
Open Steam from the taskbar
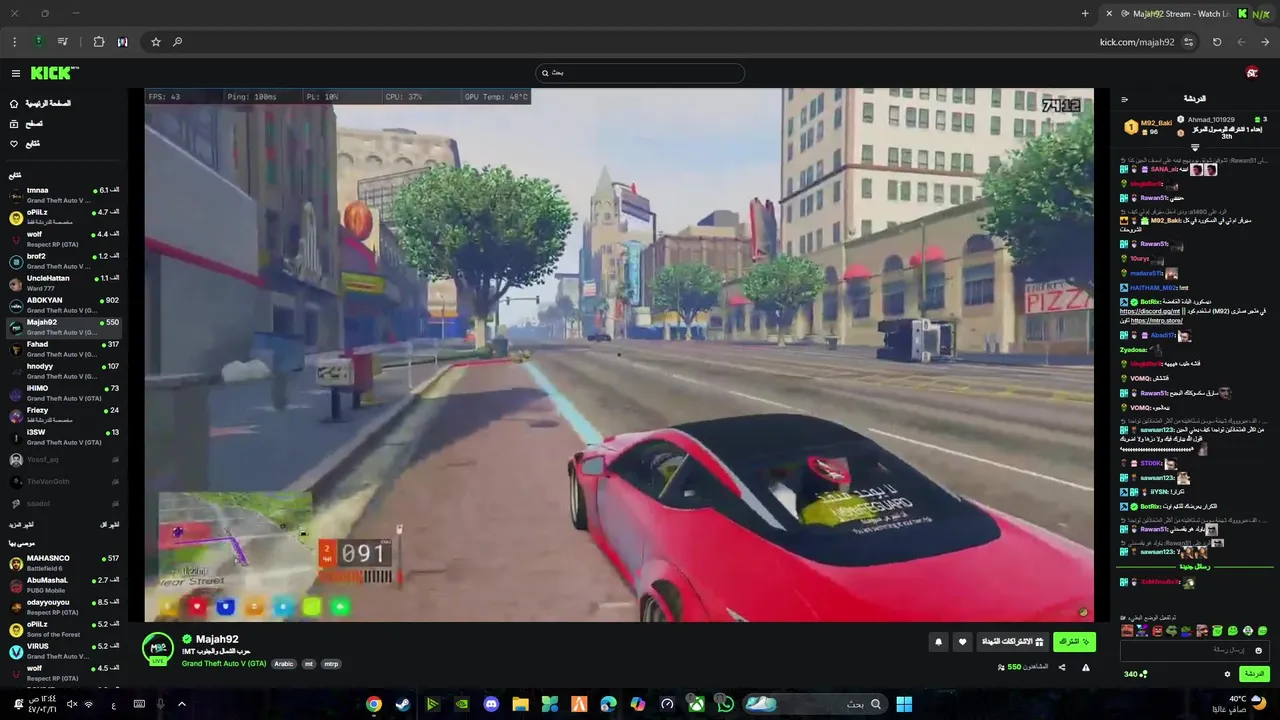pyautogui.click(x=402, y=704)
